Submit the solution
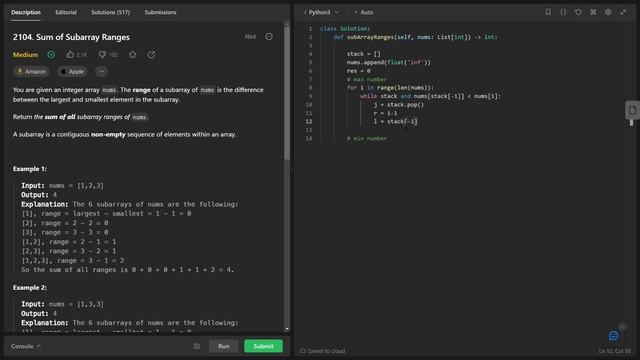 coord(263,346)
